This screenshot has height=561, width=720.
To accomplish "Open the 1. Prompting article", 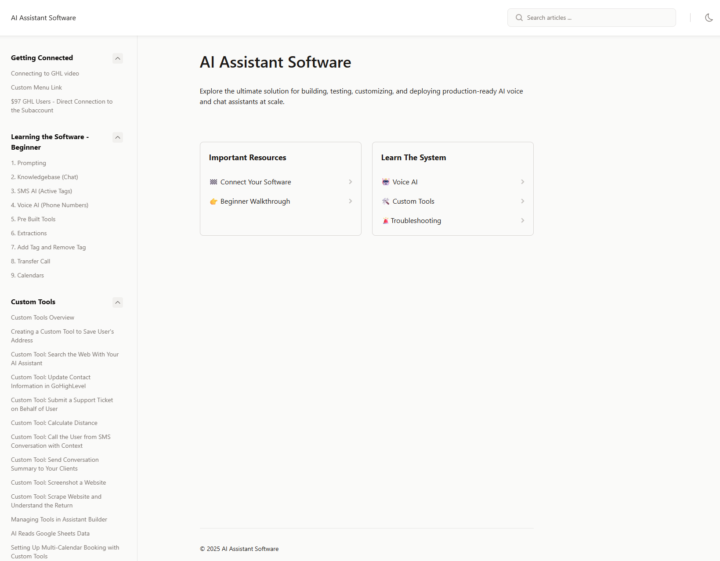I will pos(28,163).
